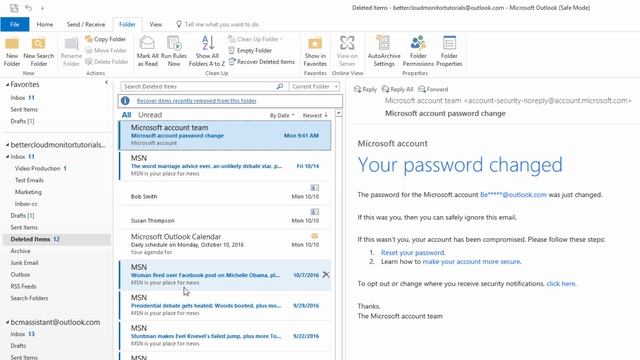Switch to the View tab
Screen dimensions: 640x360
pyautogui.click(x=156, y=24)
